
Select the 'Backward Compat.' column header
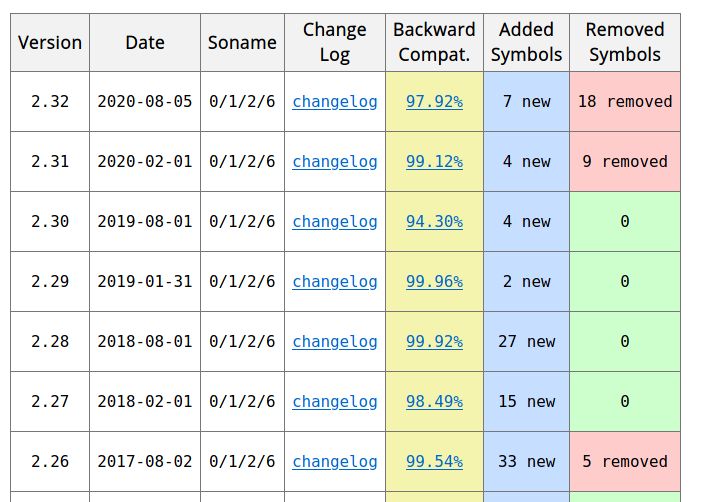tap(434, 42)
